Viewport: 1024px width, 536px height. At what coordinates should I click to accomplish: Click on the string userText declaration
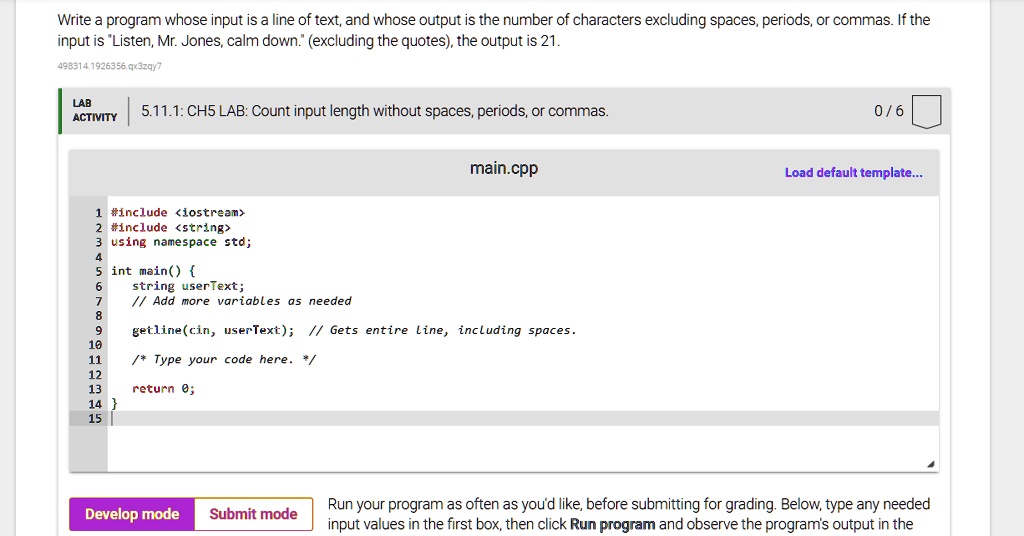coord(188,286)
